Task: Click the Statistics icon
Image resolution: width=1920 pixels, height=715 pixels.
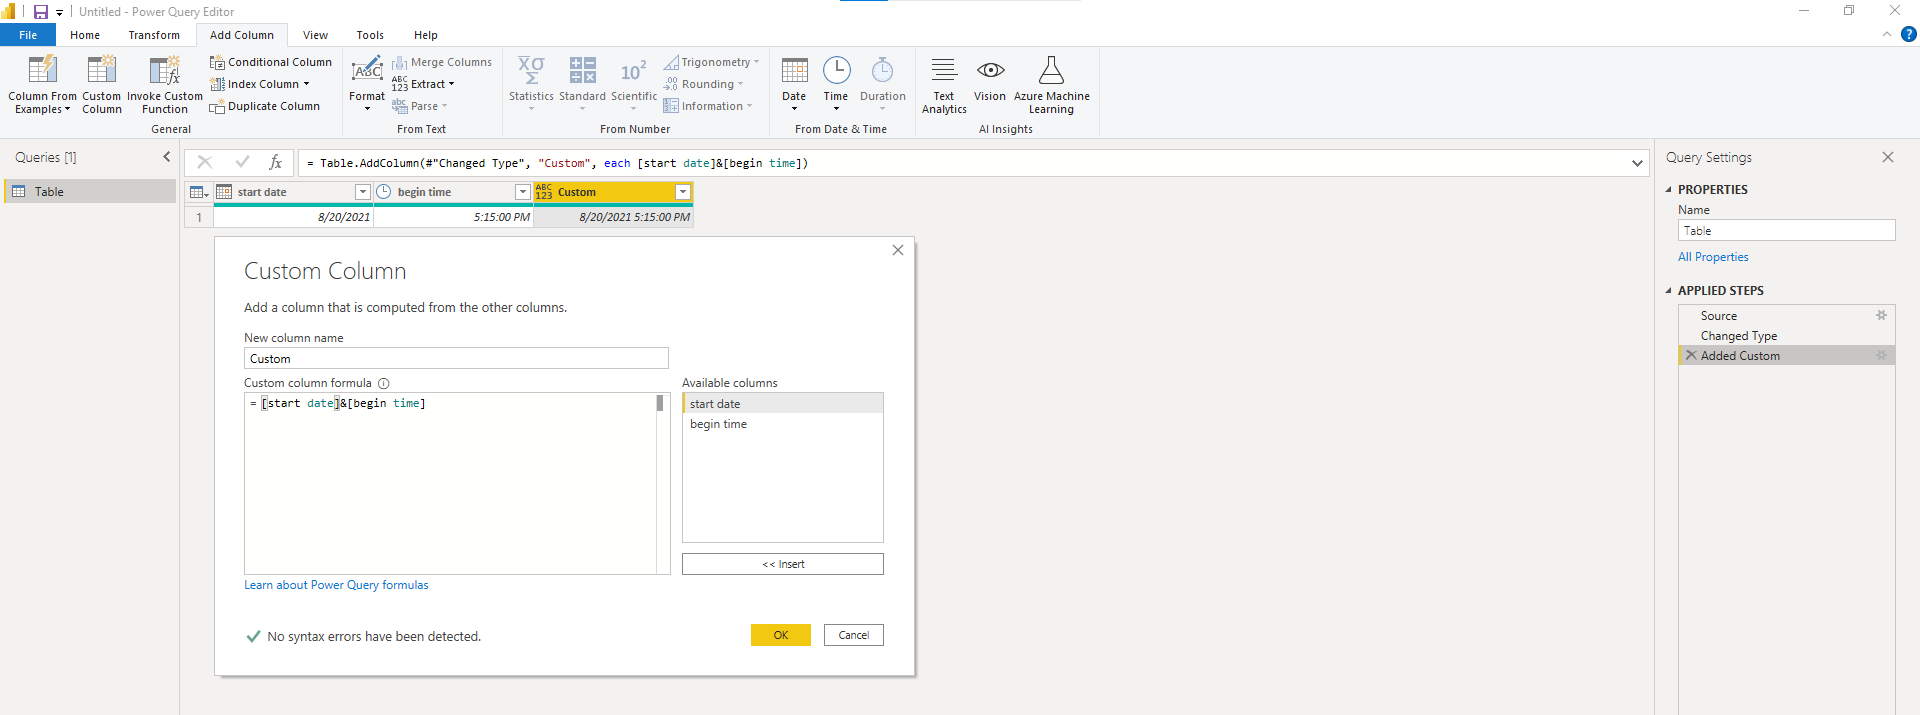Action: (531, 70)
